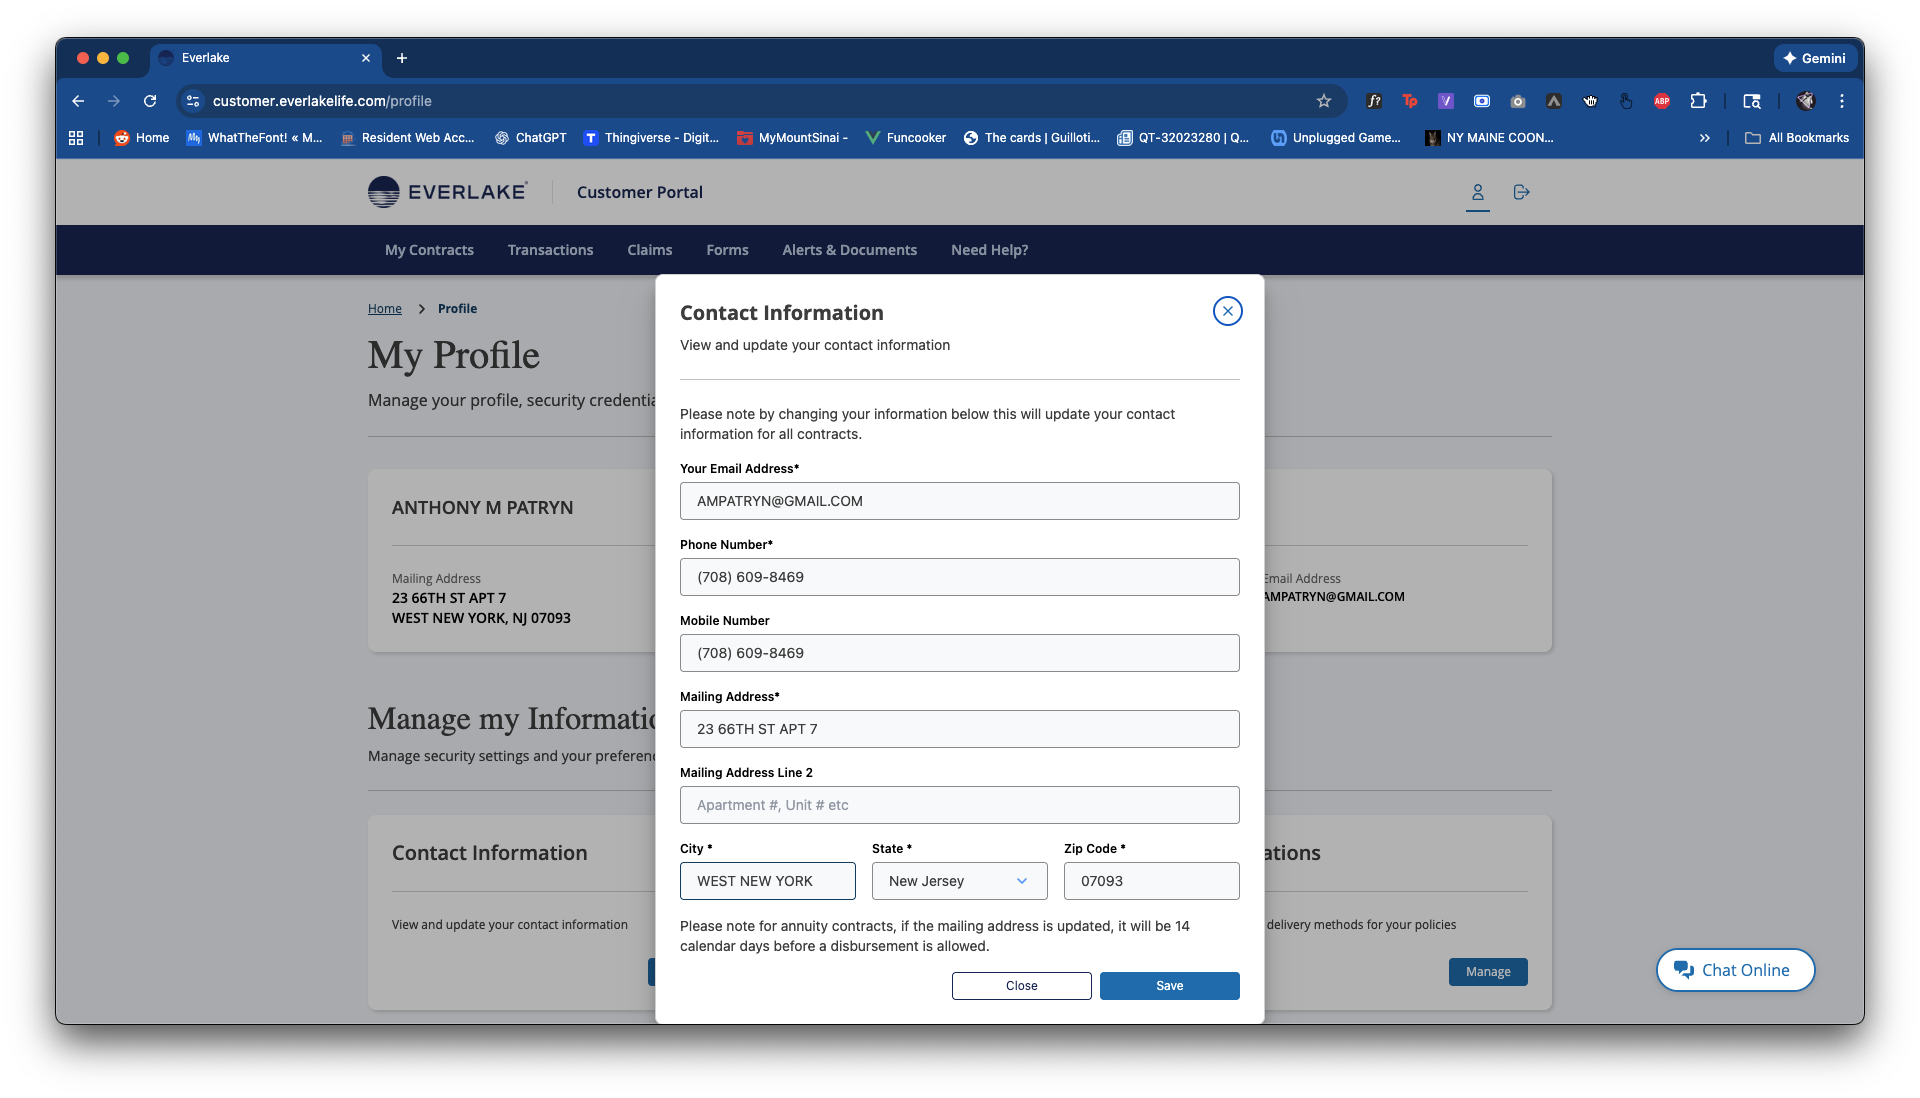Click the logout icon in portal header
Viewport: 1920px width, 1098px height.
coord(1521,192)
